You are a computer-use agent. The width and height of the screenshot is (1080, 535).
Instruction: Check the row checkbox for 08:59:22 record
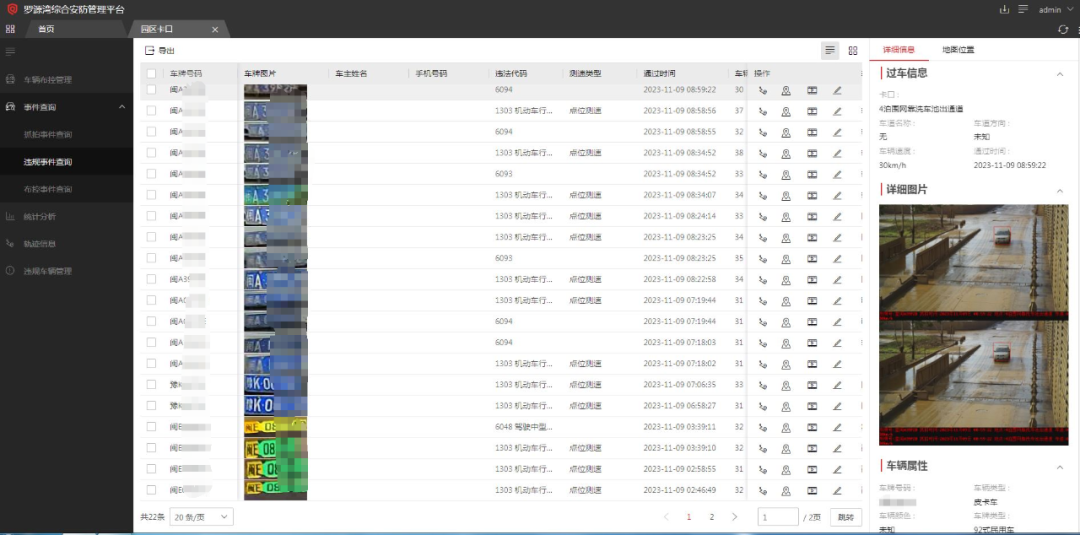coord(151,90)
